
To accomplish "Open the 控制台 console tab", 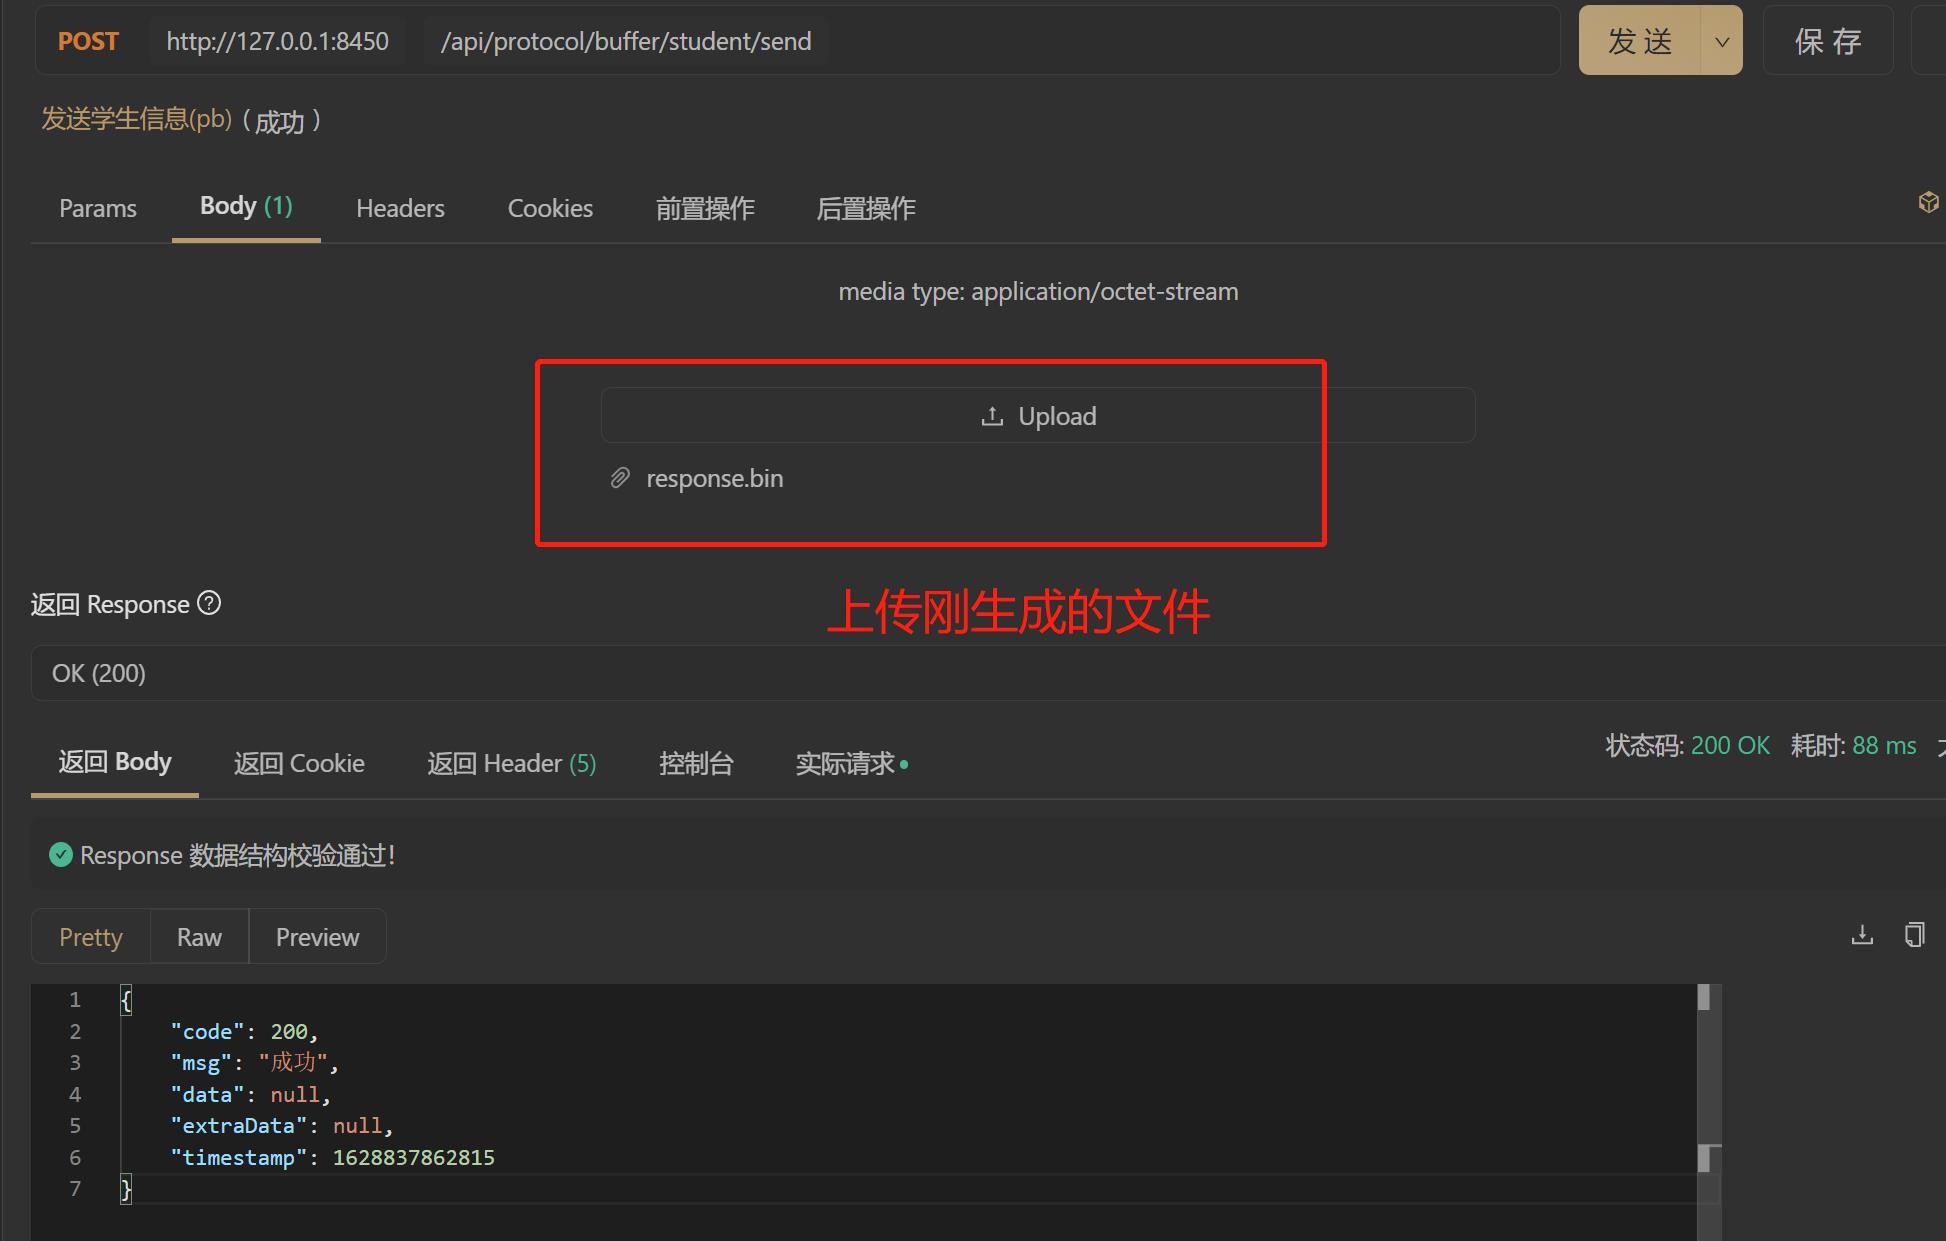I will point(696,763).
